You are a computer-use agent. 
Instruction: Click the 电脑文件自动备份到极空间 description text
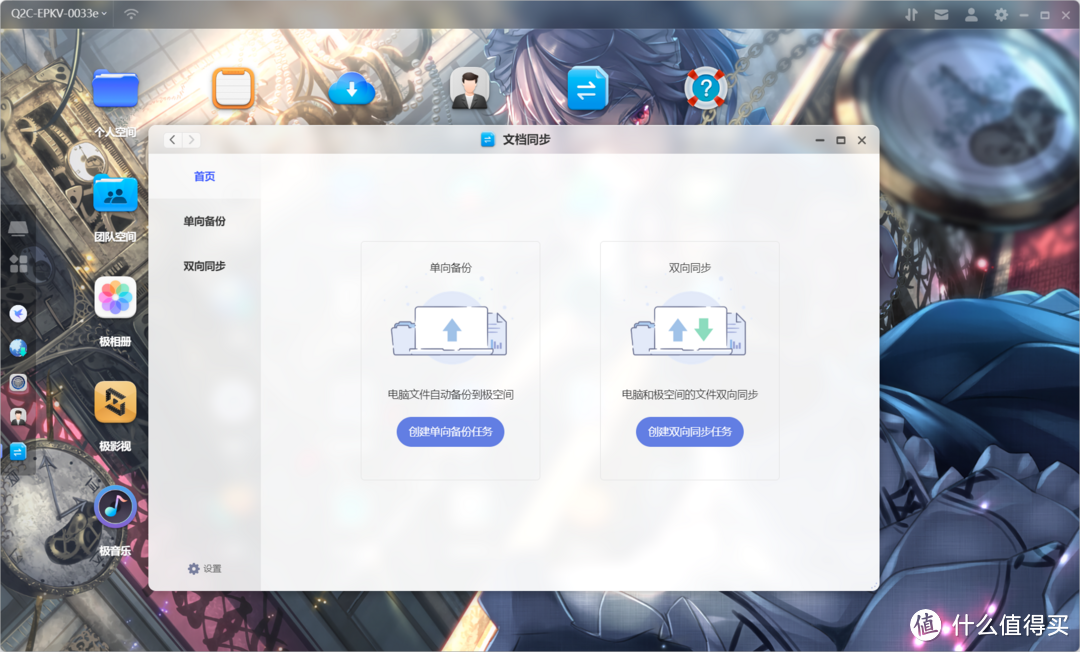point(450,395)
